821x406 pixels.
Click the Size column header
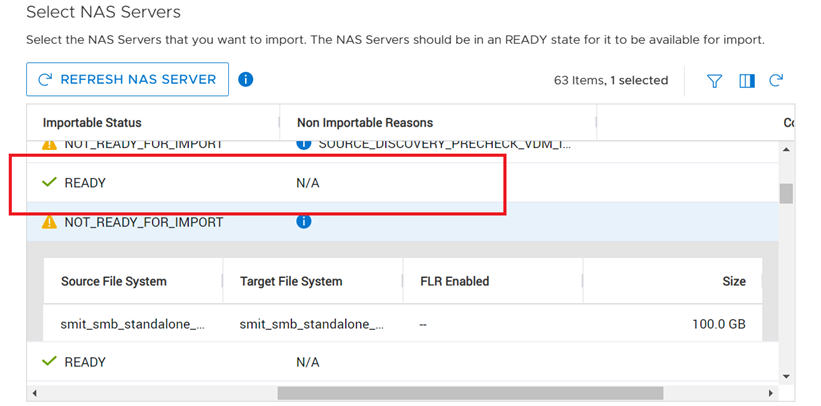[x=734, y=281]
